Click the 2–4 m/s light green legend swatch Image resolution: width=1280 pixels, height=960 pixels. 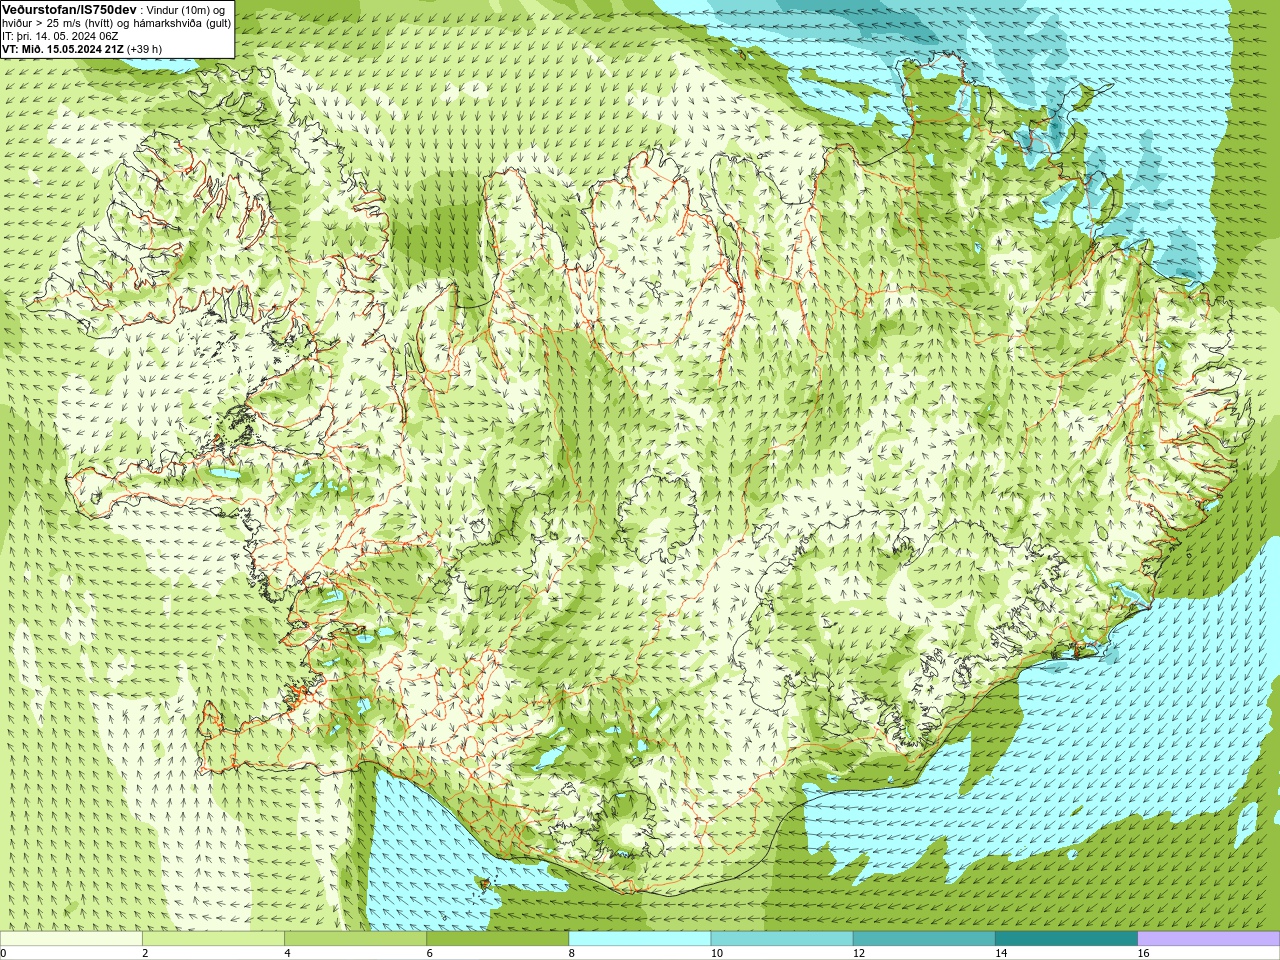[x=213, y=939]
